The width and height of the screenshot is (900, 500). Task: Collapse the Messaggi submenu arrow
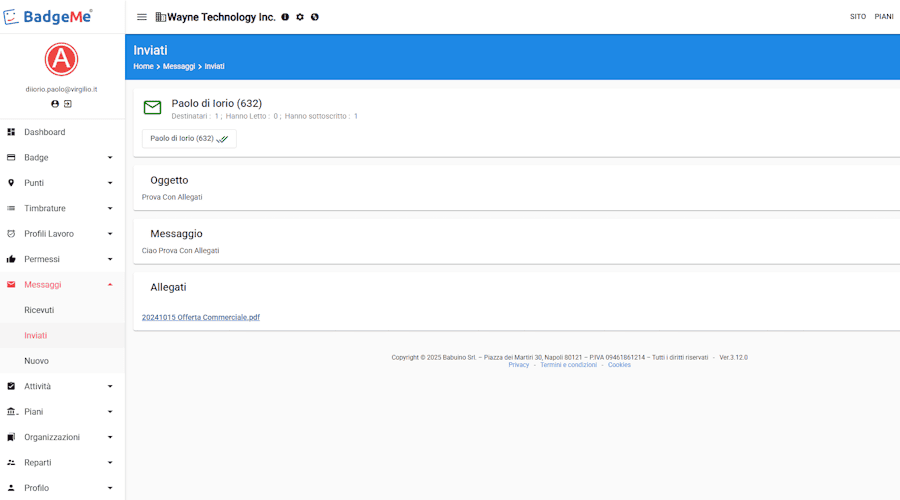coord(110,285)
